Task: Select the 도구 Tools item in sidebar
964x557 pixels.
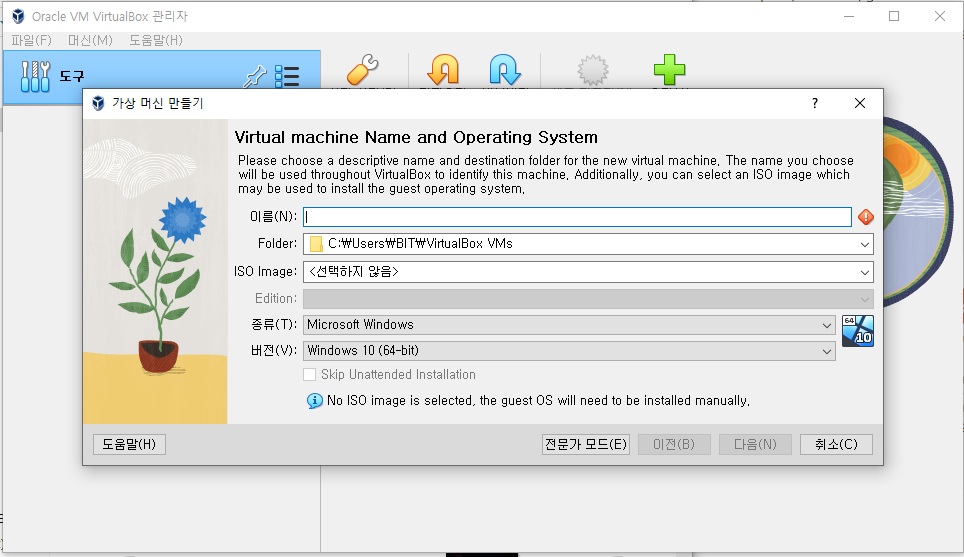Action: tap(162, 77)
